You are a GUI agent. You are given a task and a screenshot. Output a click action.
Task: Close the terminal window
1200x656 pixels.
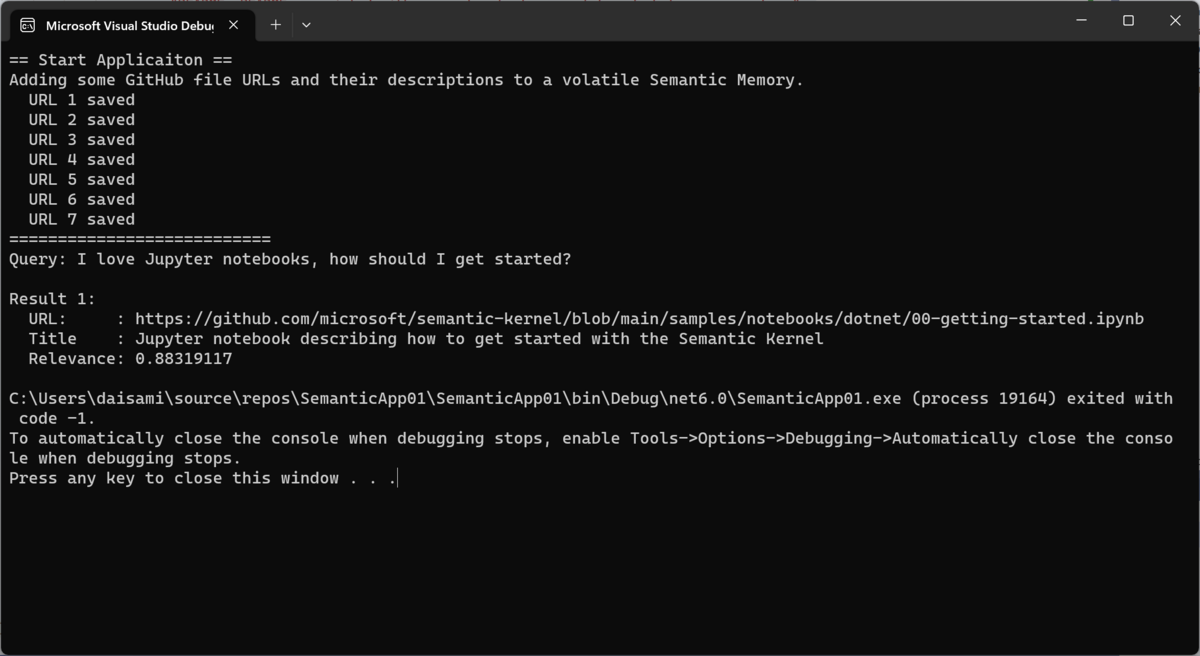tap(1175, 21)
